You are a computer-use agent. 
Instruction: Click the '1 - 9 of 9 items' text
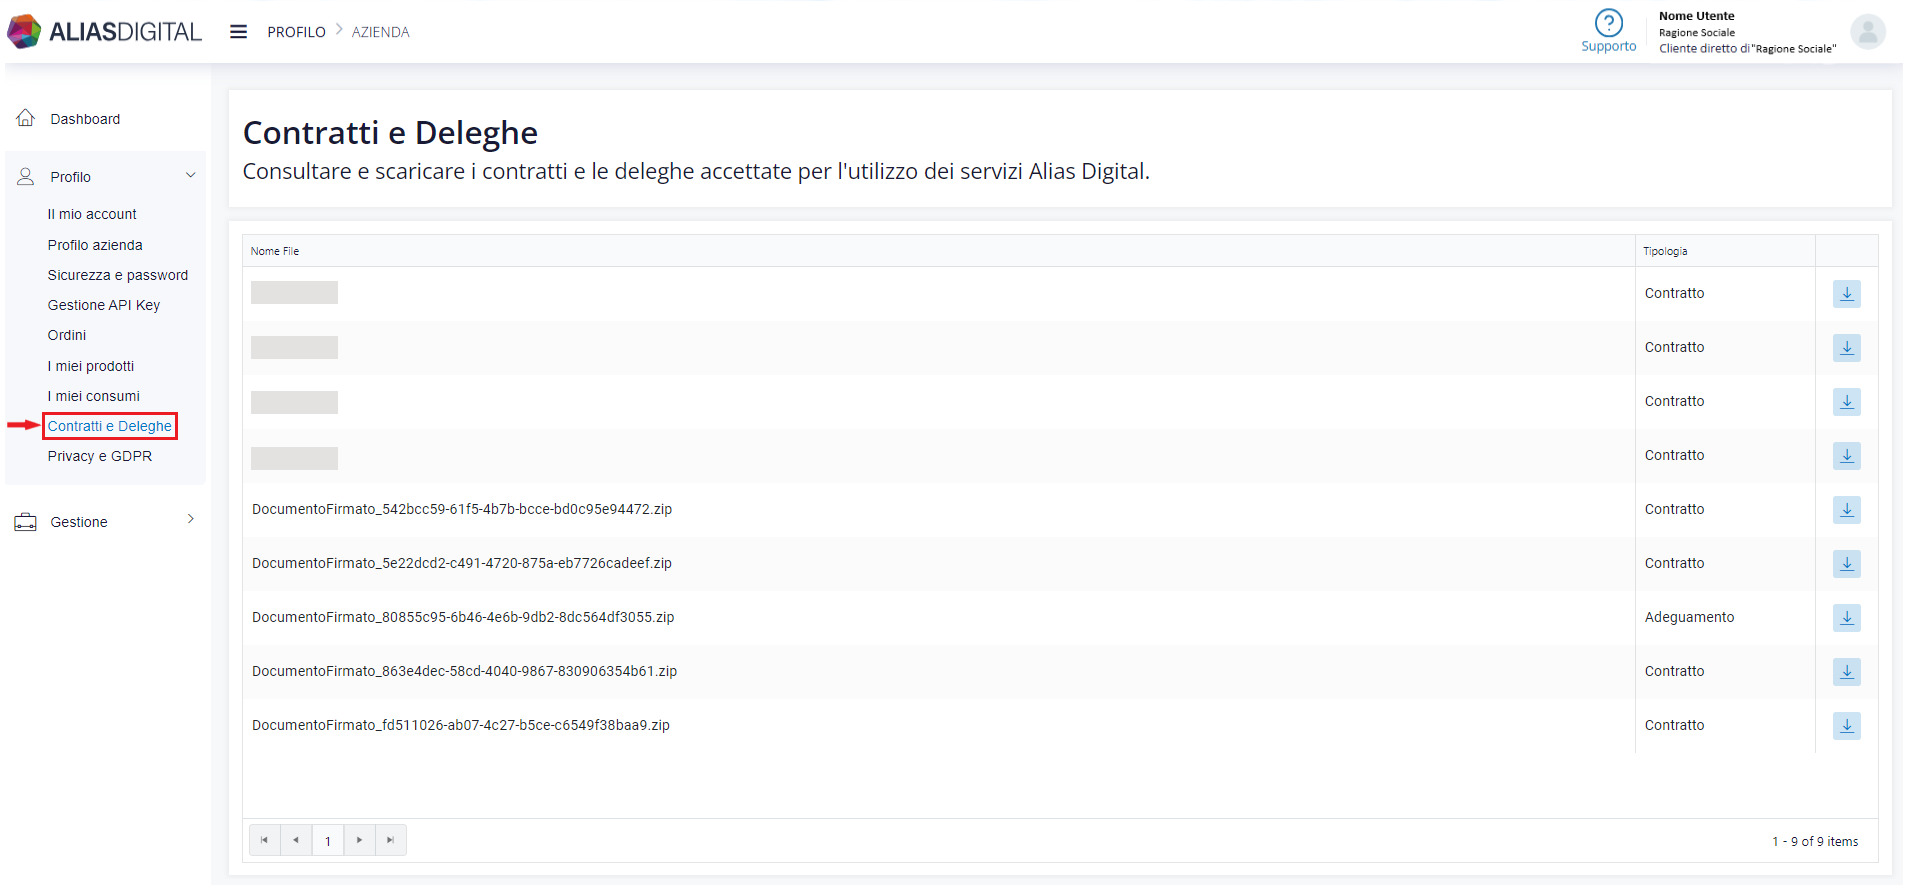[1815, 841]
